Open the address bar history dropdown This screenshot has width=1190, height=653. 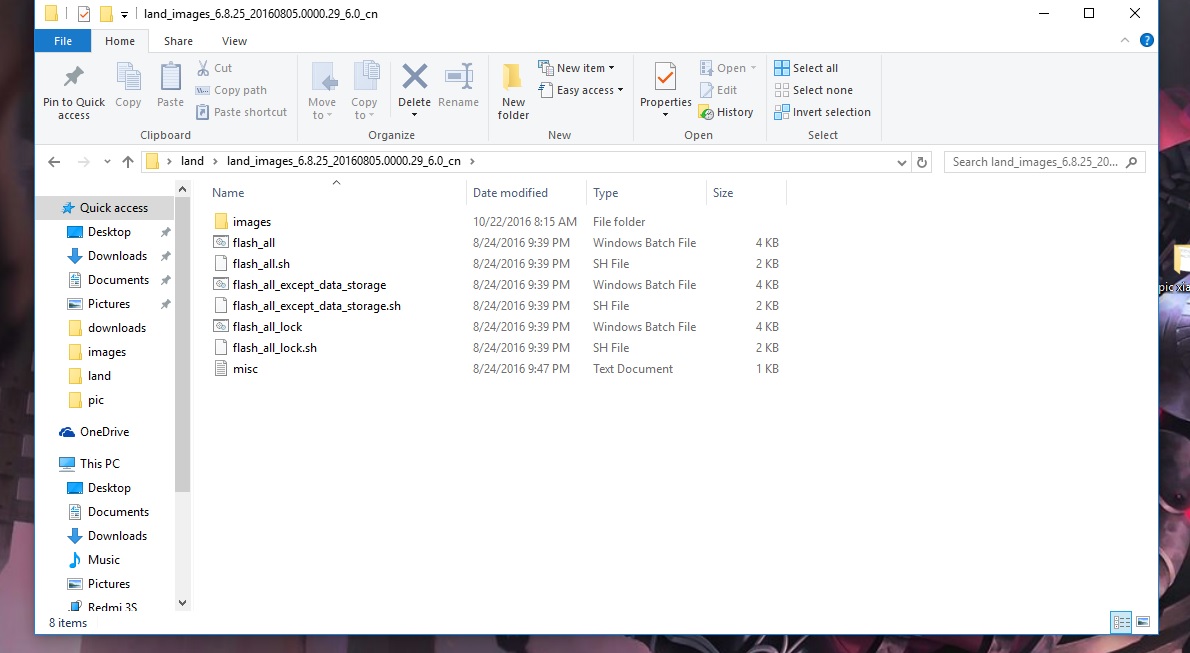point(902,162)
